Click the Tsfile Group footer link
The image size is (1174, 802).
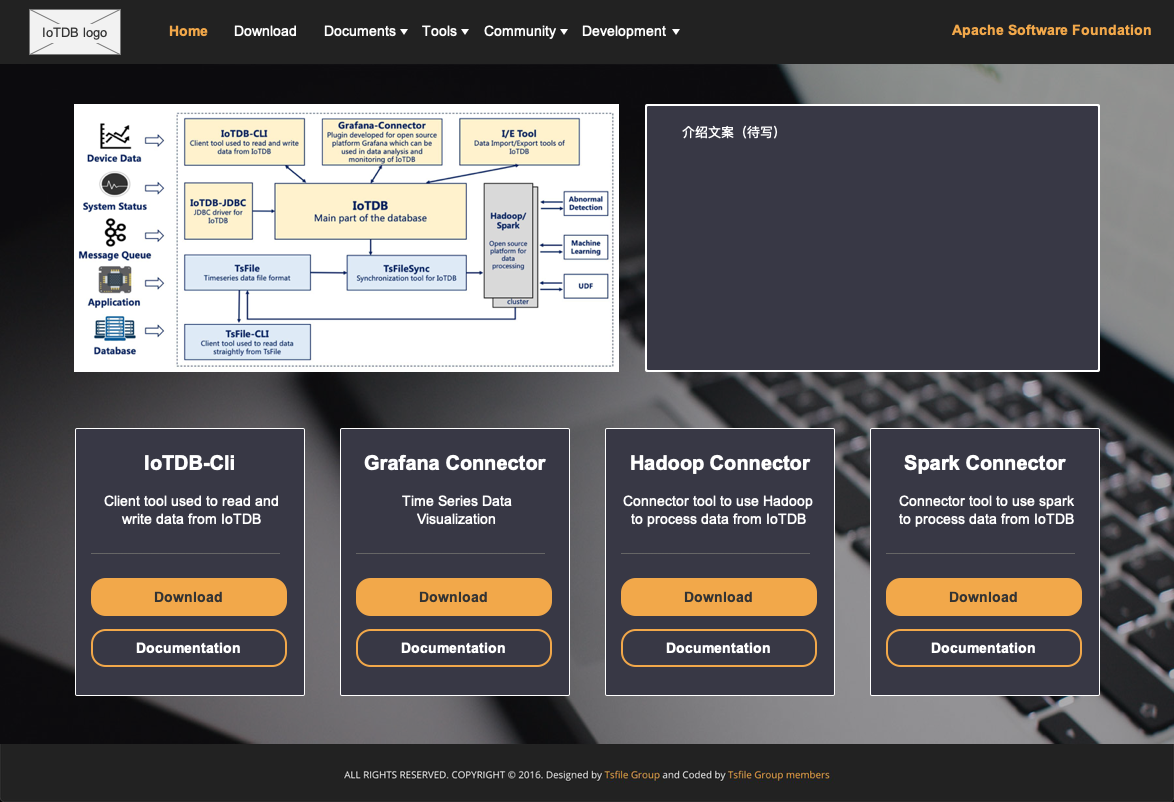click(x=632, y=775)
